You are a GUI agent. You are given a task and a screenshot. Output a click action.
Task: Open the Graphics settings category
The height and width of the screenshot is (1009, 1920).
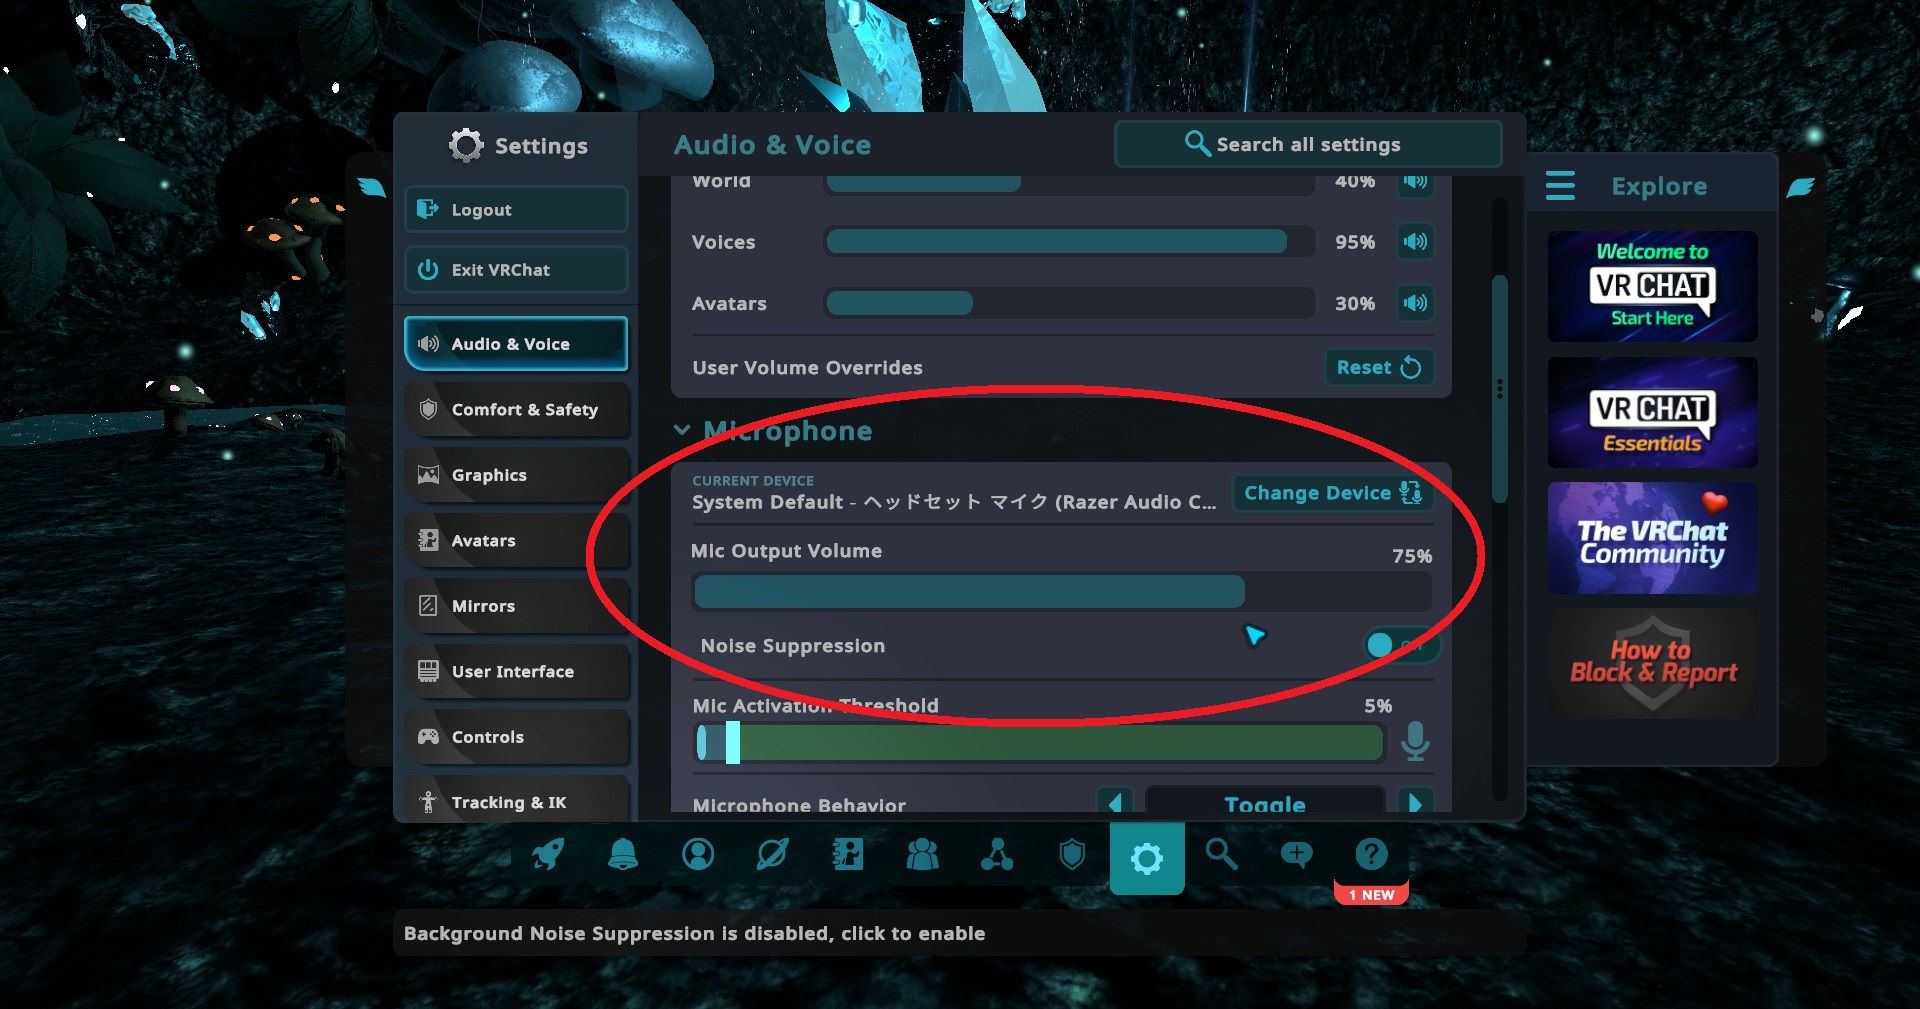click(x=516, y=475)
